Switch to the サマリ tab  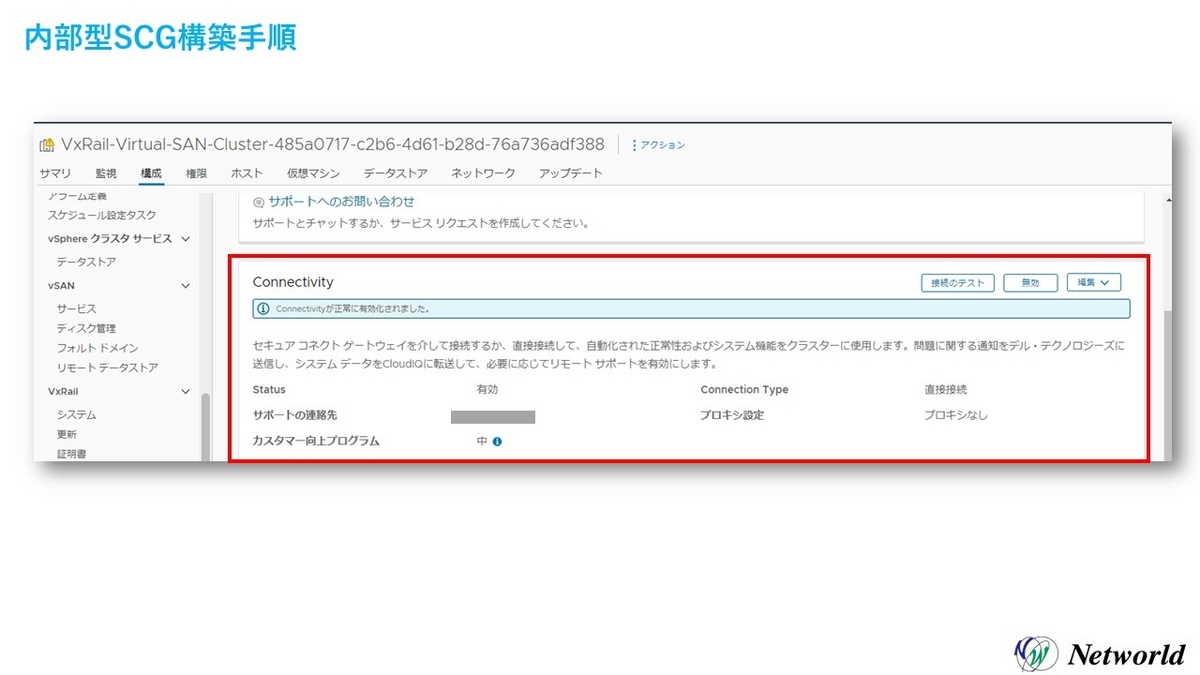click(55, 173)
